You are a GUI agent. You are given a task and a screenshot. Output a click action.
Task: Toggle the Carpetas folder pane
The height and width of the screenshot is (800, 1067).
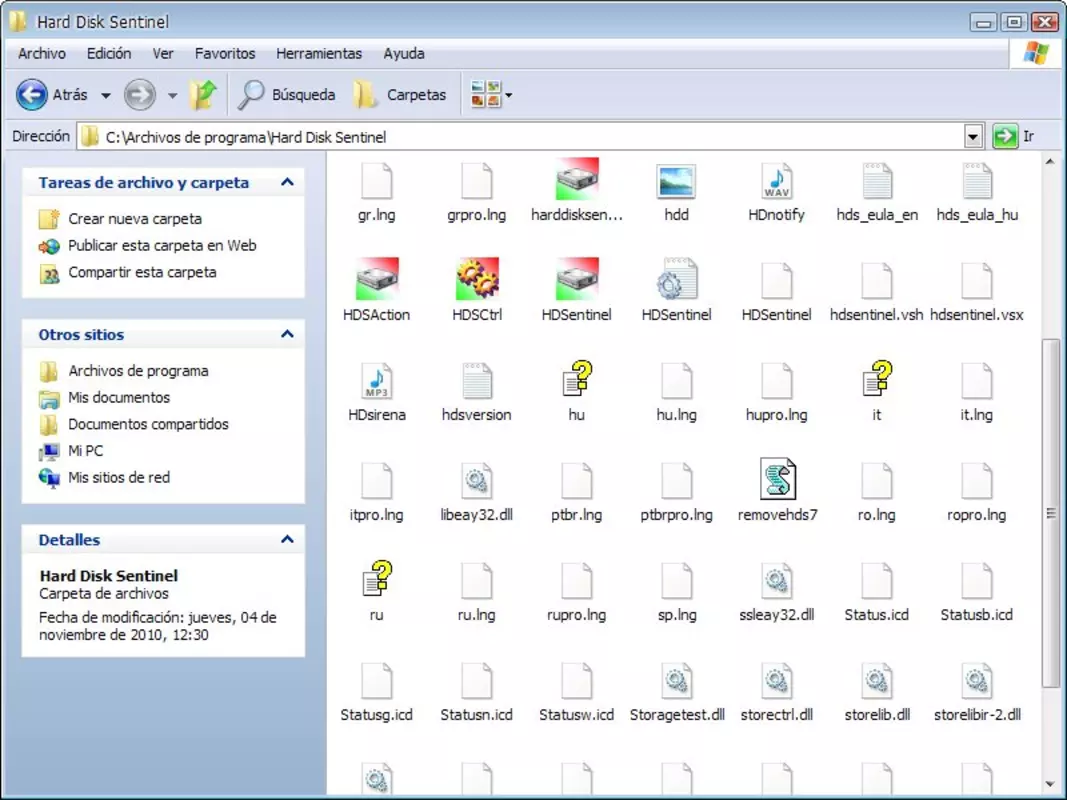click(400, 95)
